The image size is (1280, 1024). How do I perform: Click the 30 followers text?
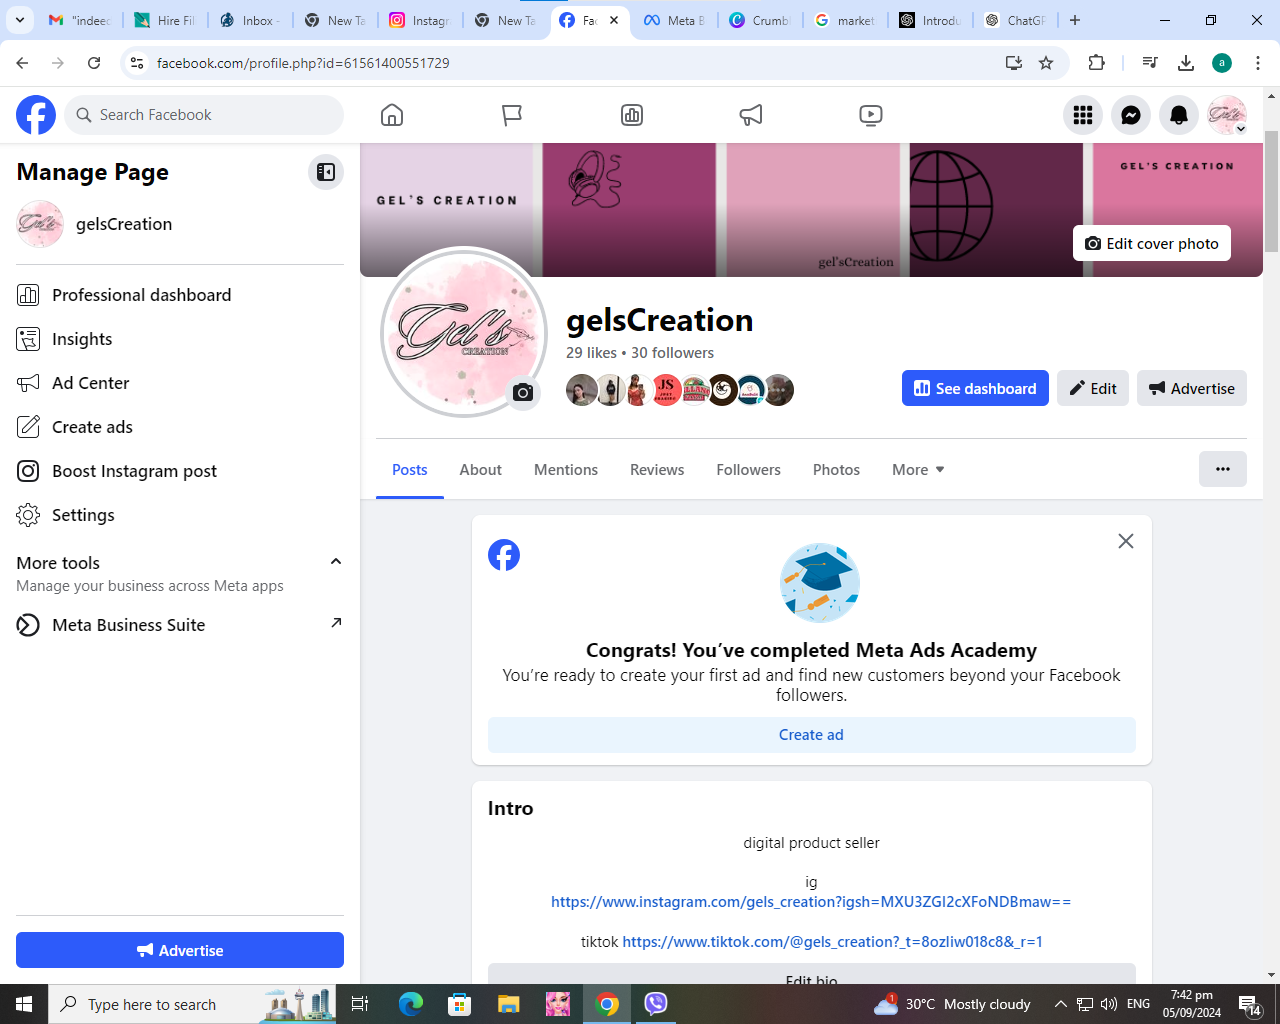pyautogui.click(x=672, y=353)
